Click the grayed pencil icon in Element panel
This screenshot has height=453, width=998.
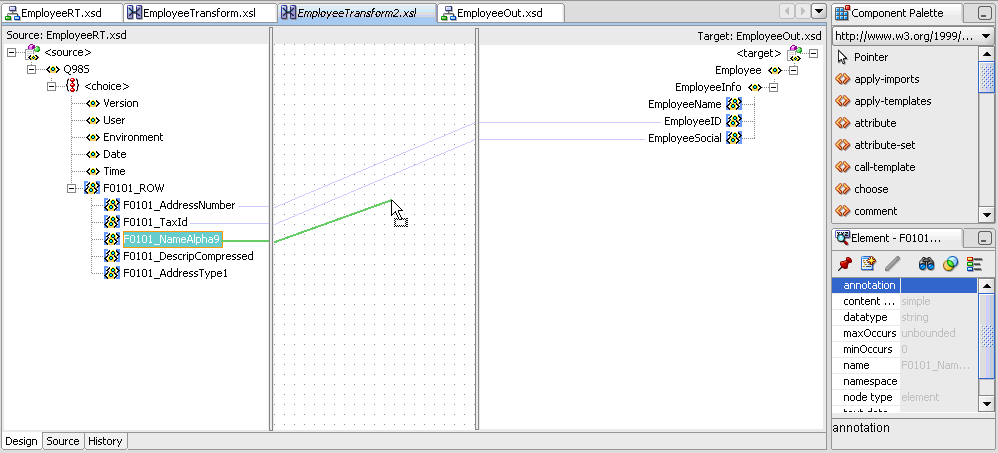point(893,263)
